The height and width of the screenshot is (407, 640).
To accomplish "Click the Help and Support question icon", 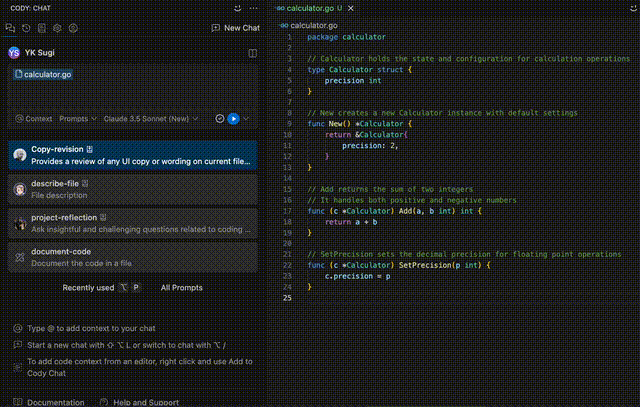I will (x=104, y=402).
